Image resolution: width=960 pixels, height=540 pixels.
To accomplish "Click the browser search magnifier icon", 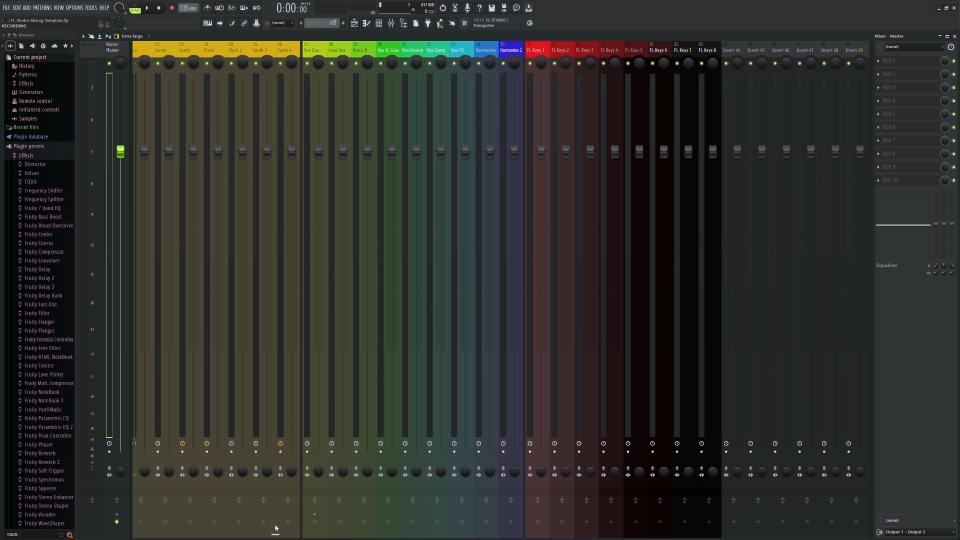I will coord(69,535).
